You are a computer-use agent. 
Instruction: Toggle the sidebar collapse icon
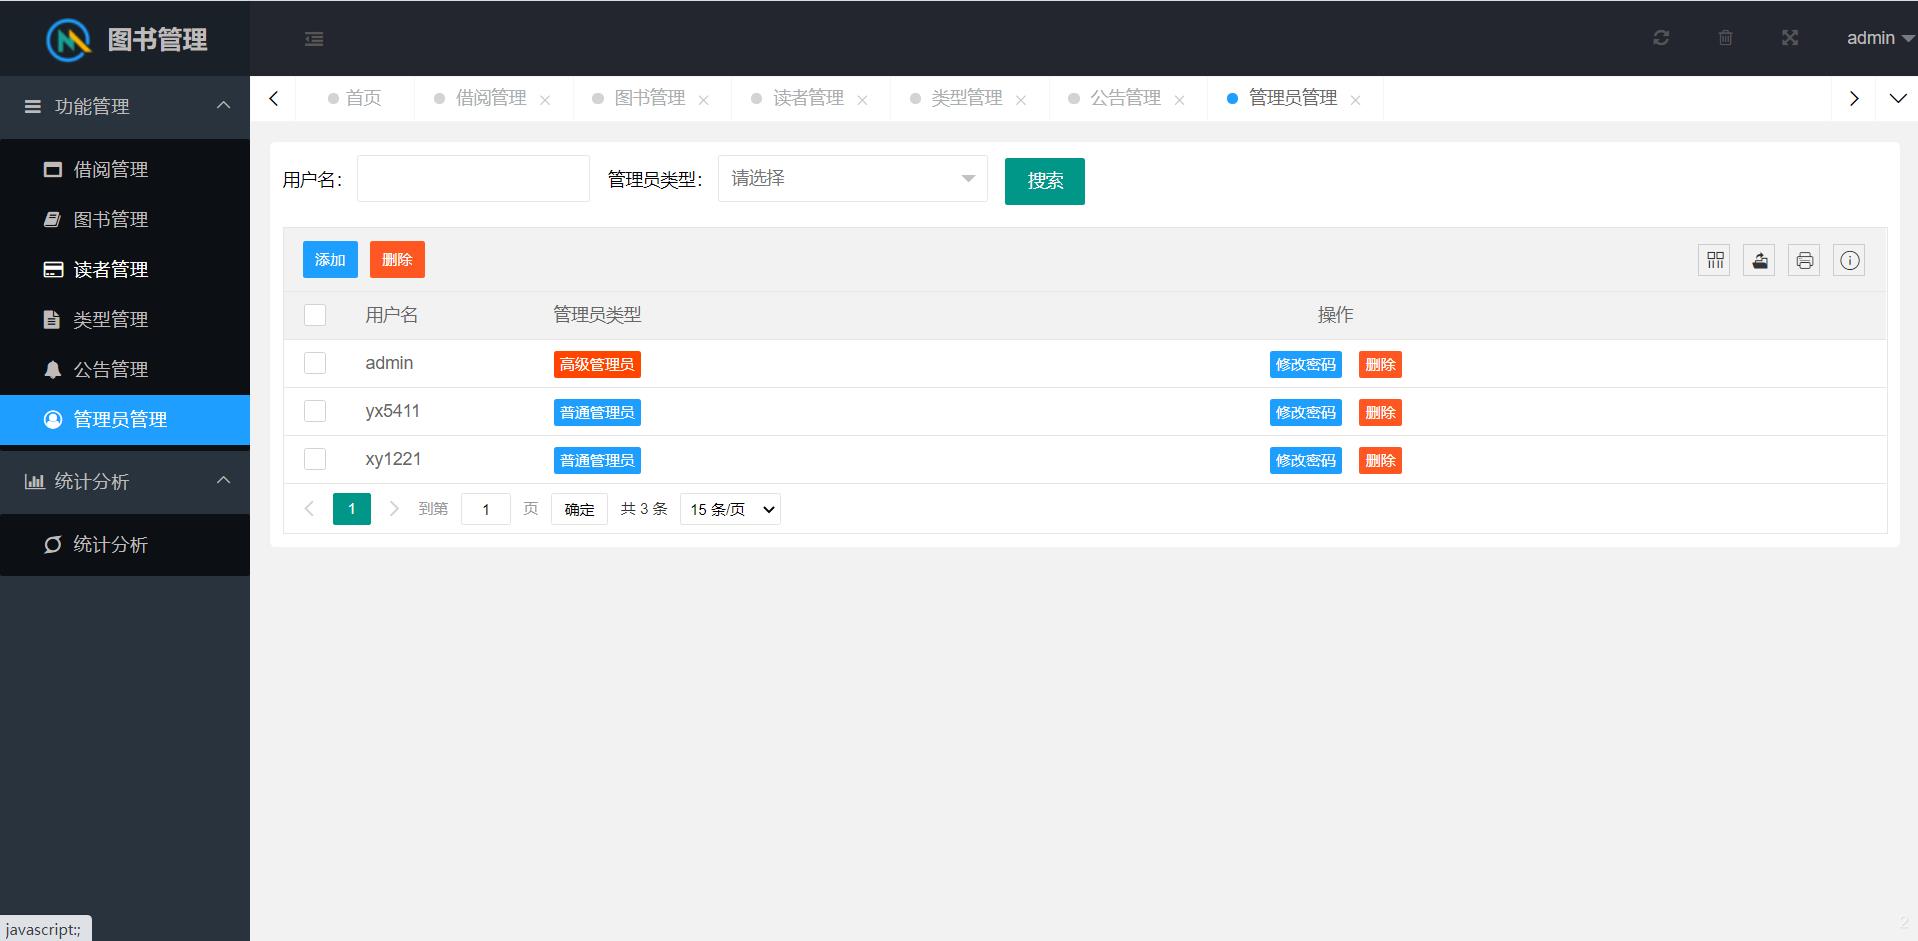coord(314,39)
